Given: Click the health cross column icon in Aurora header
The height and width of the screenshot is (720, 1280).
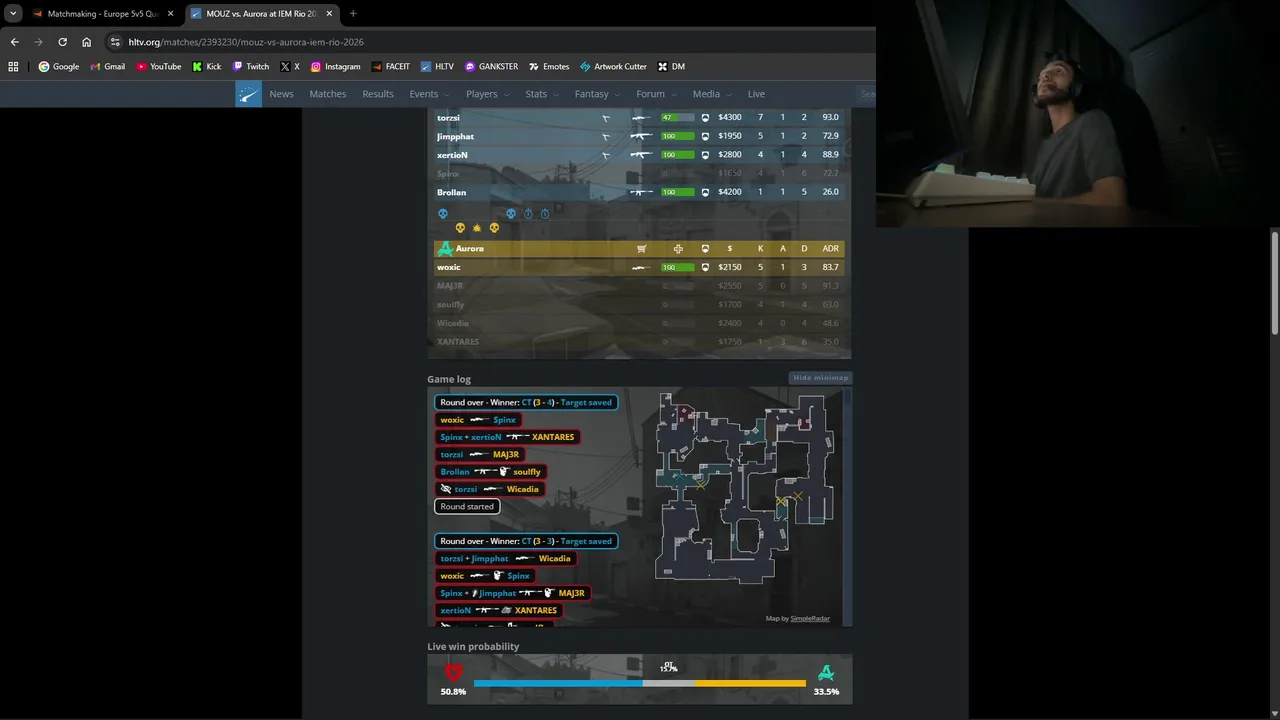Looking at the screenshot, I should pos(678,249).
